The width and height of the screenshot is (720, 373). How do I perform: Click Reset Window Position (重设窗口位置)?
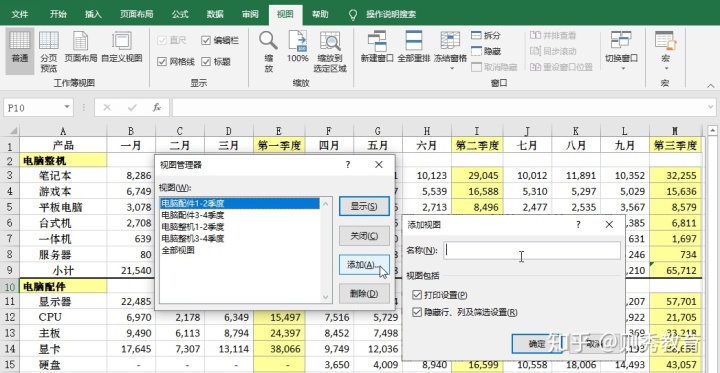pos(561,67)
